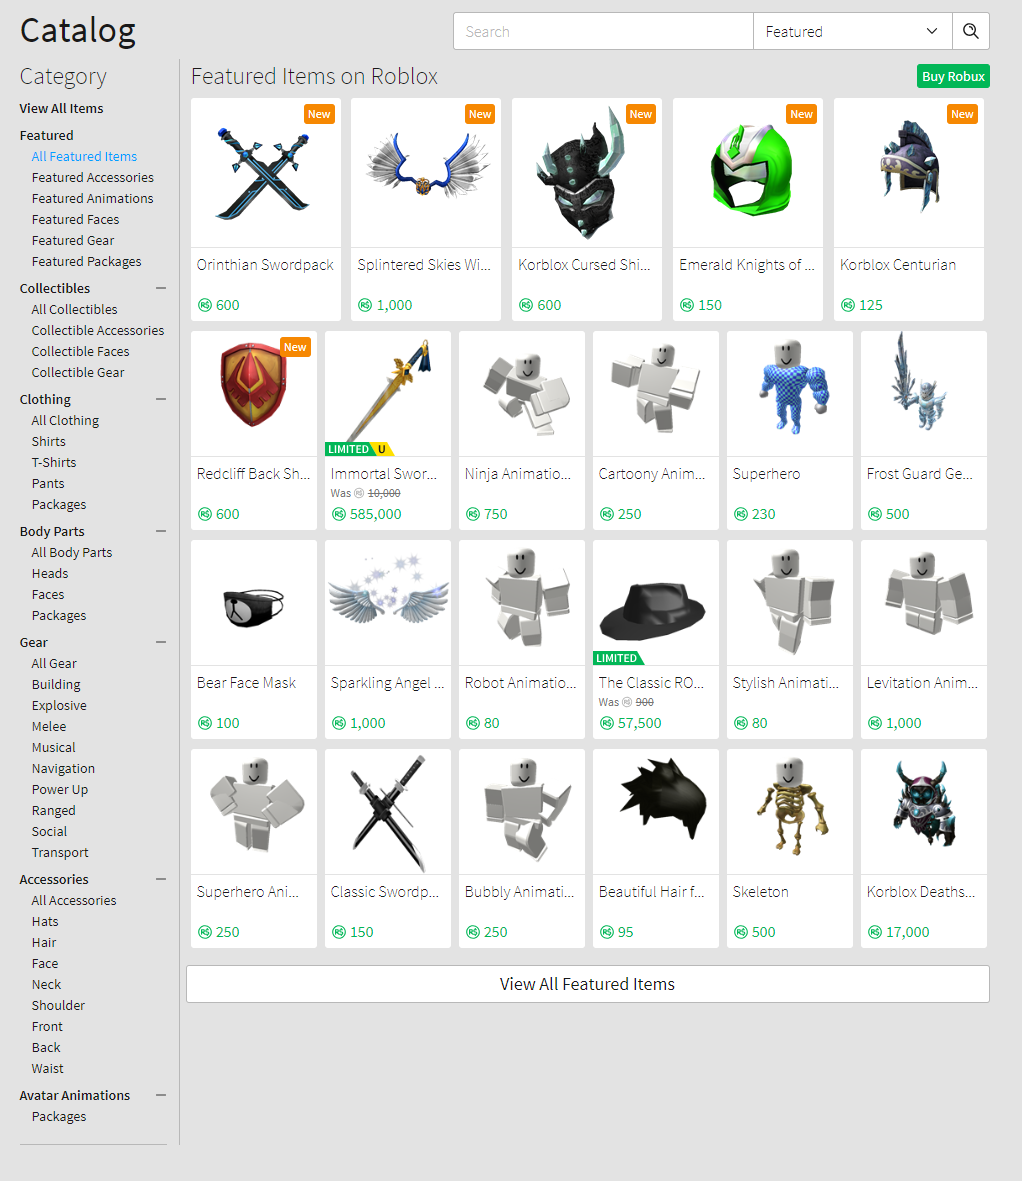
Task: Open the Sparkling Angel Wings image
Action: pyautogui.click(x=388, y=603)
